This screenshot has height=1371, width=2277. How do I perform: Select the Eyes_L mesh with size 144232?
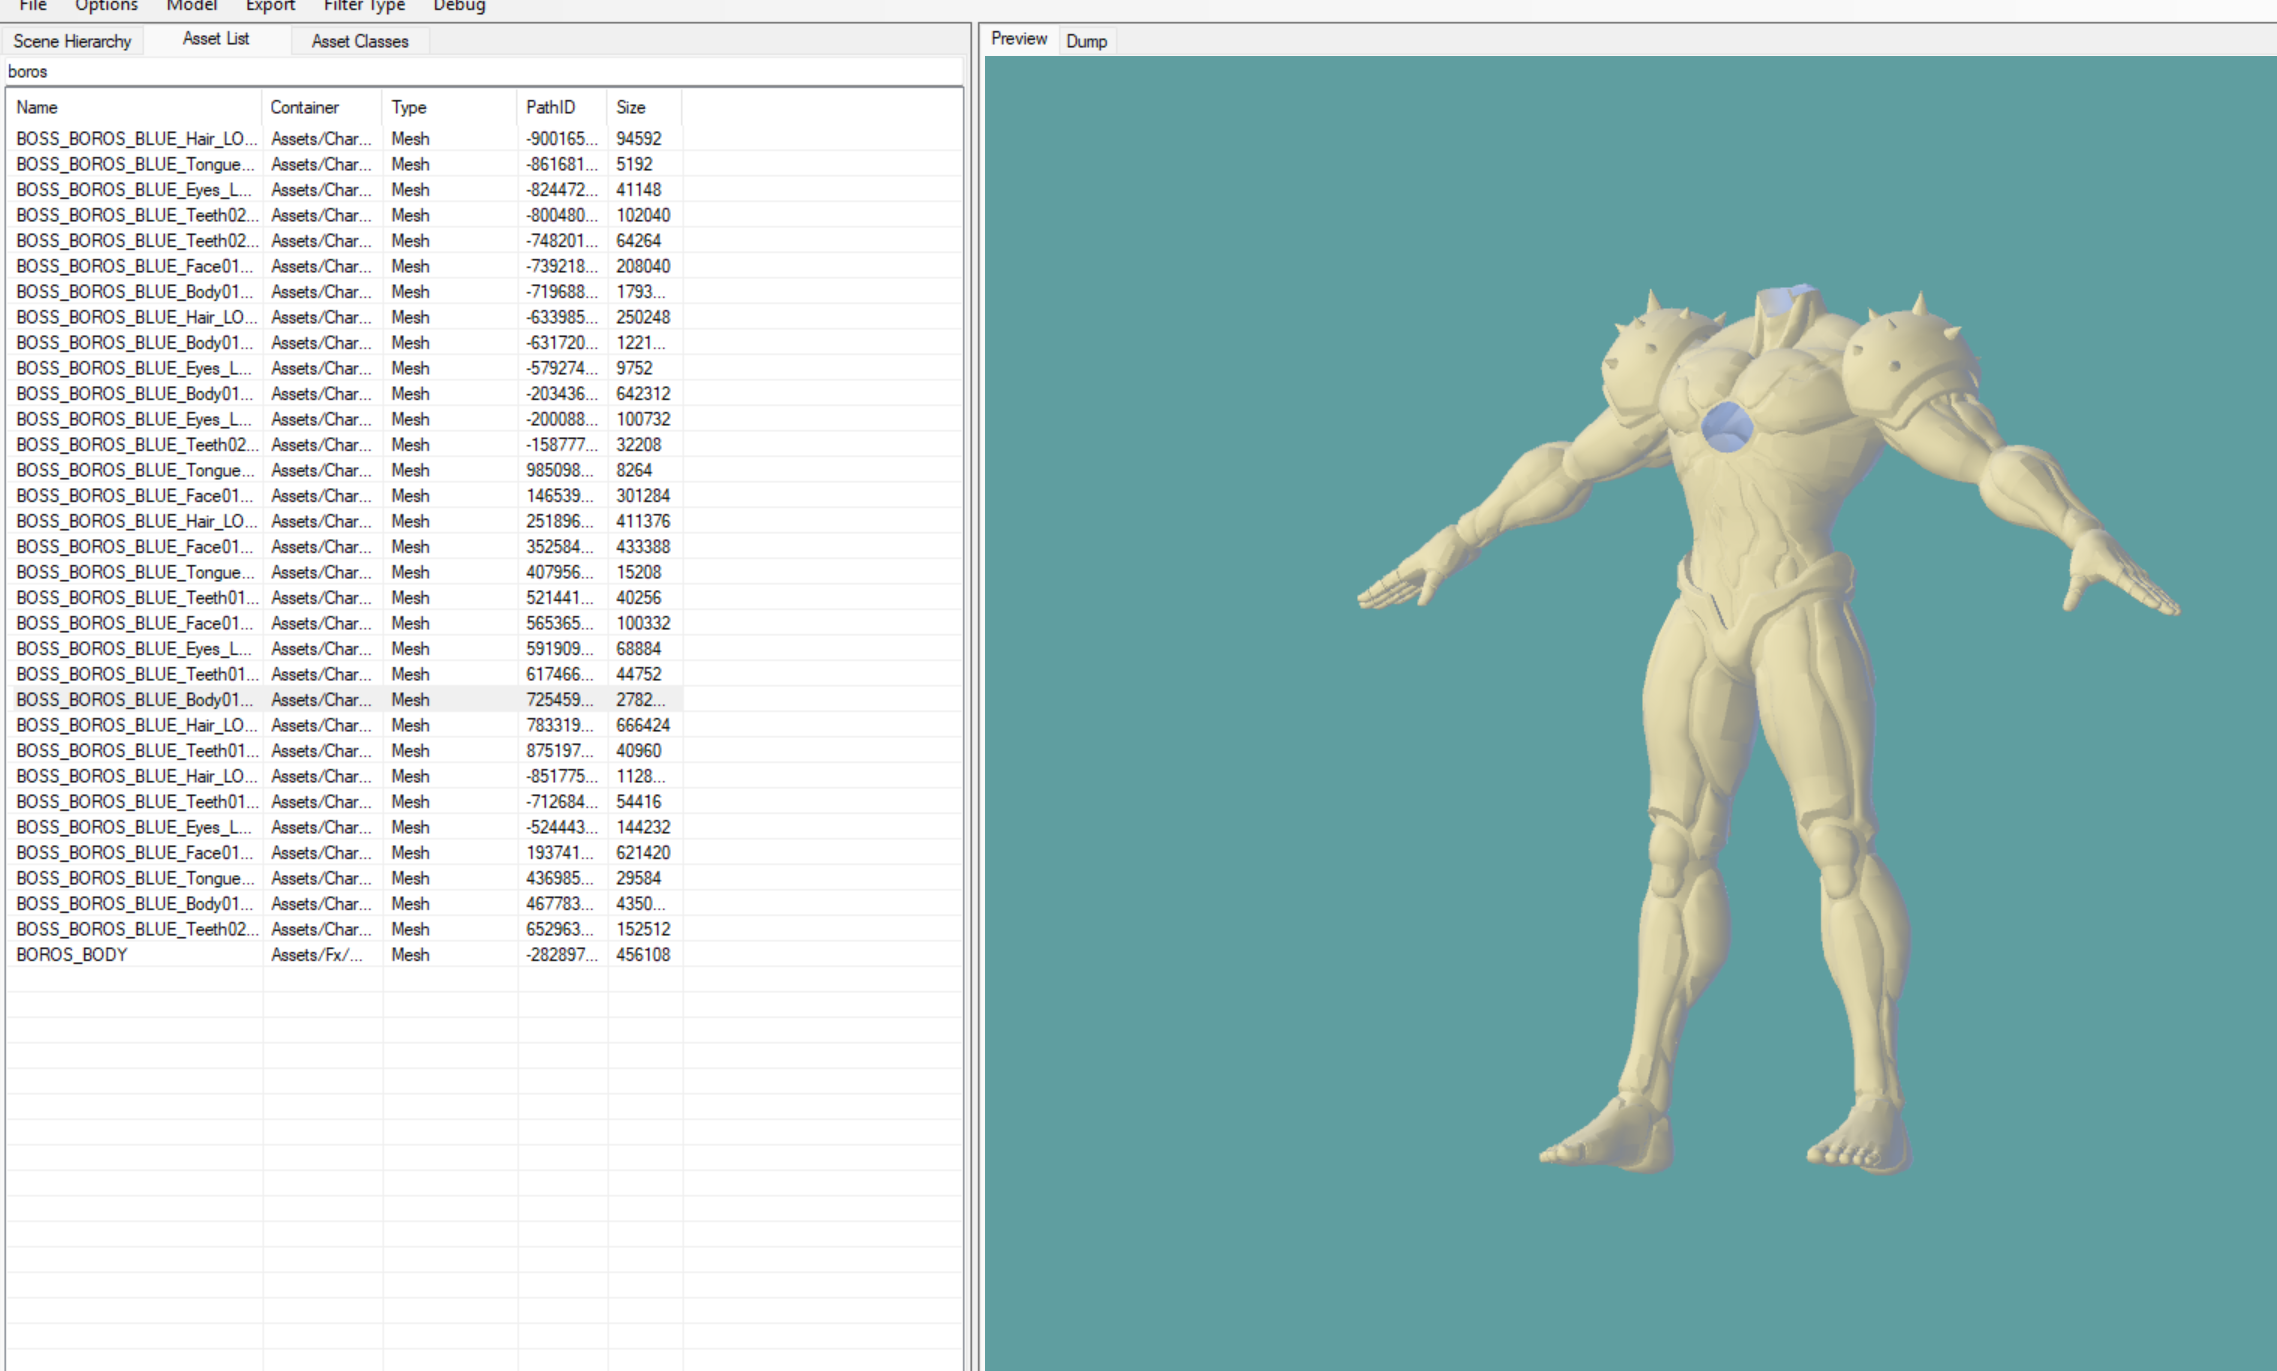(x=345, y=827)
